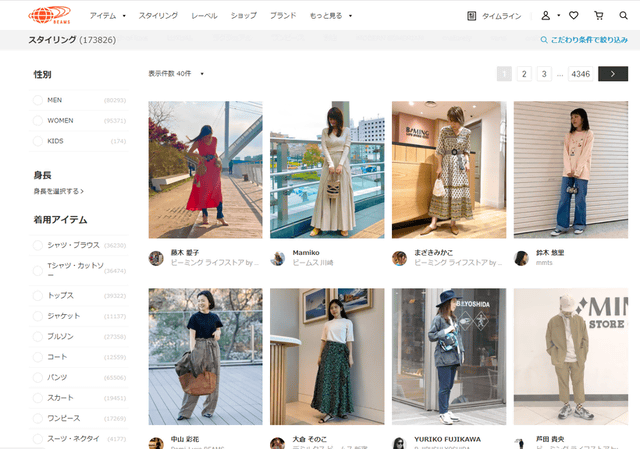Go to last page 4346
The width and height of the screenshot is (640, 449).
click(x=580, y=74)
